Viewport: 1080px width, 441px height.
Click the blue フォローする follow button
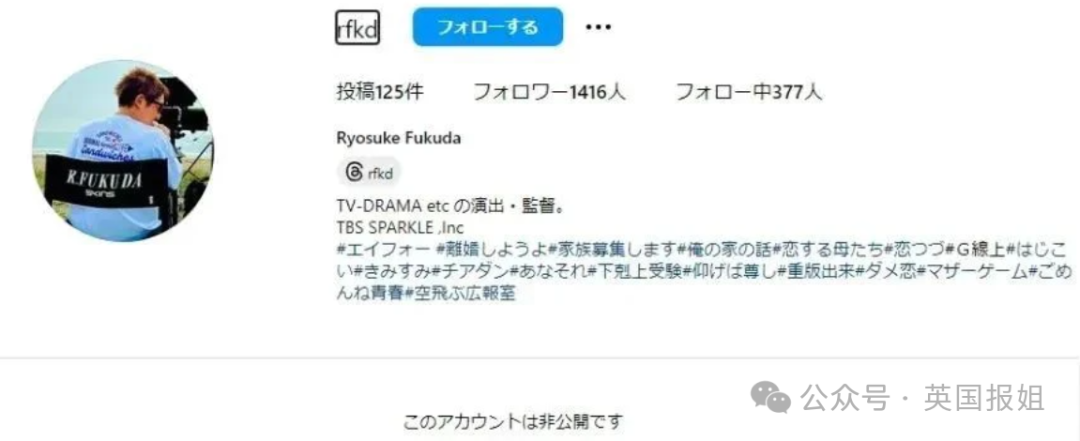pos(488,27)
